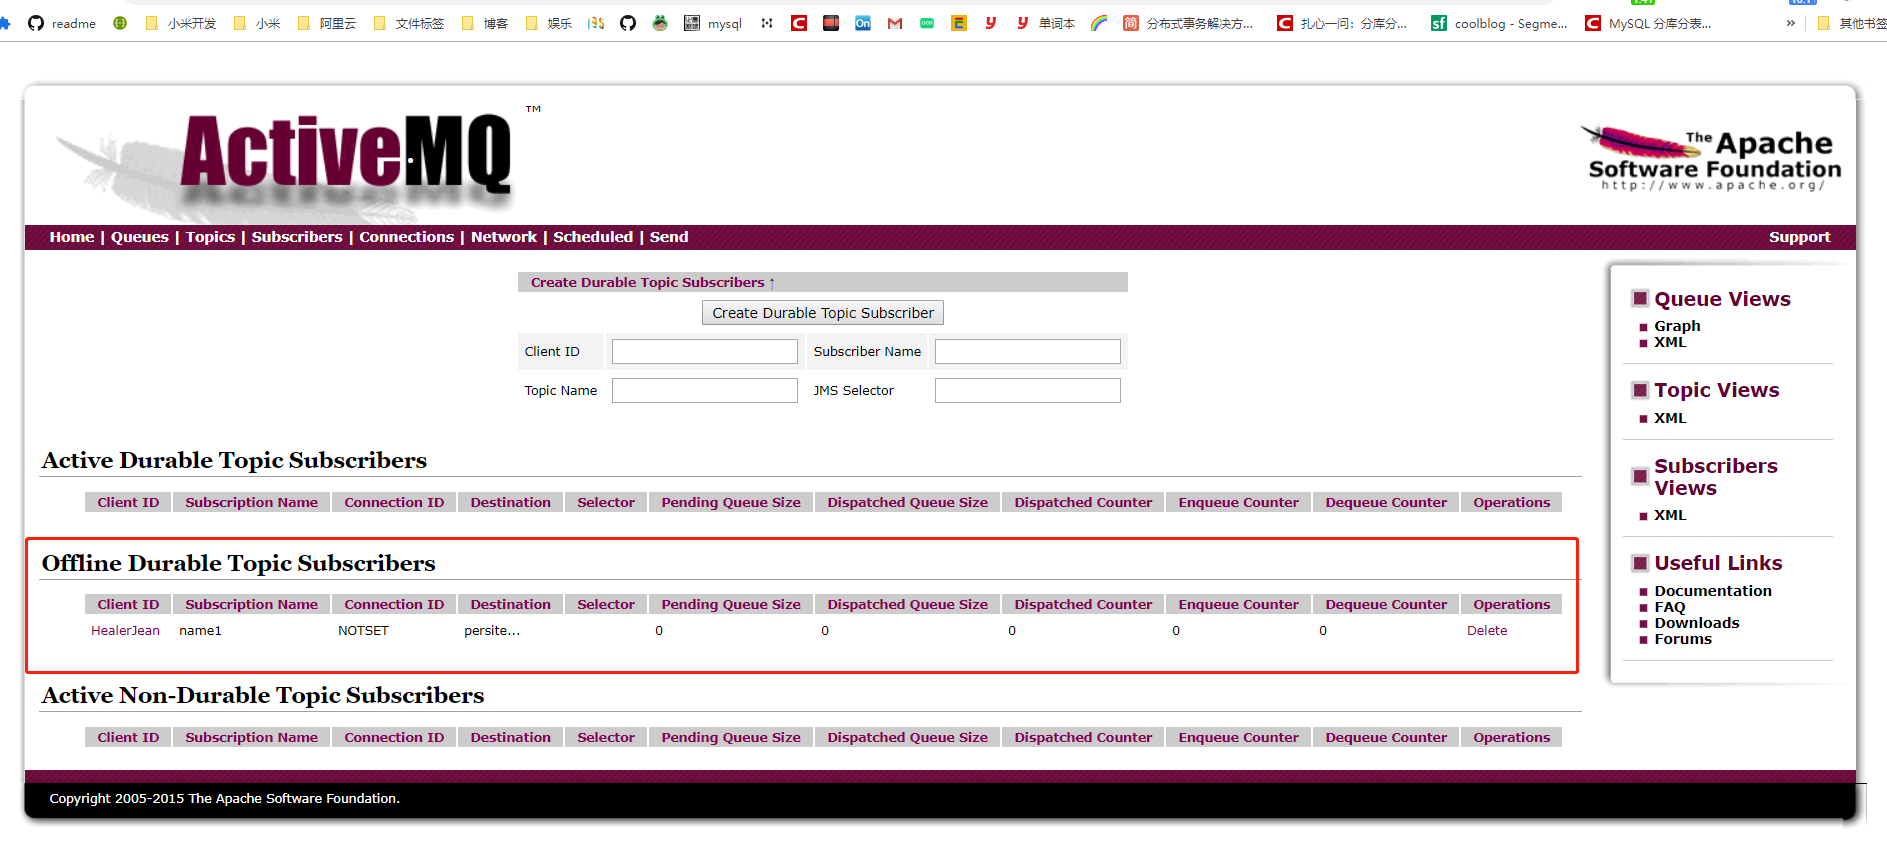Open the Support link
The height and width of the screenshot is (843, 1887).
click(1799, 237)
